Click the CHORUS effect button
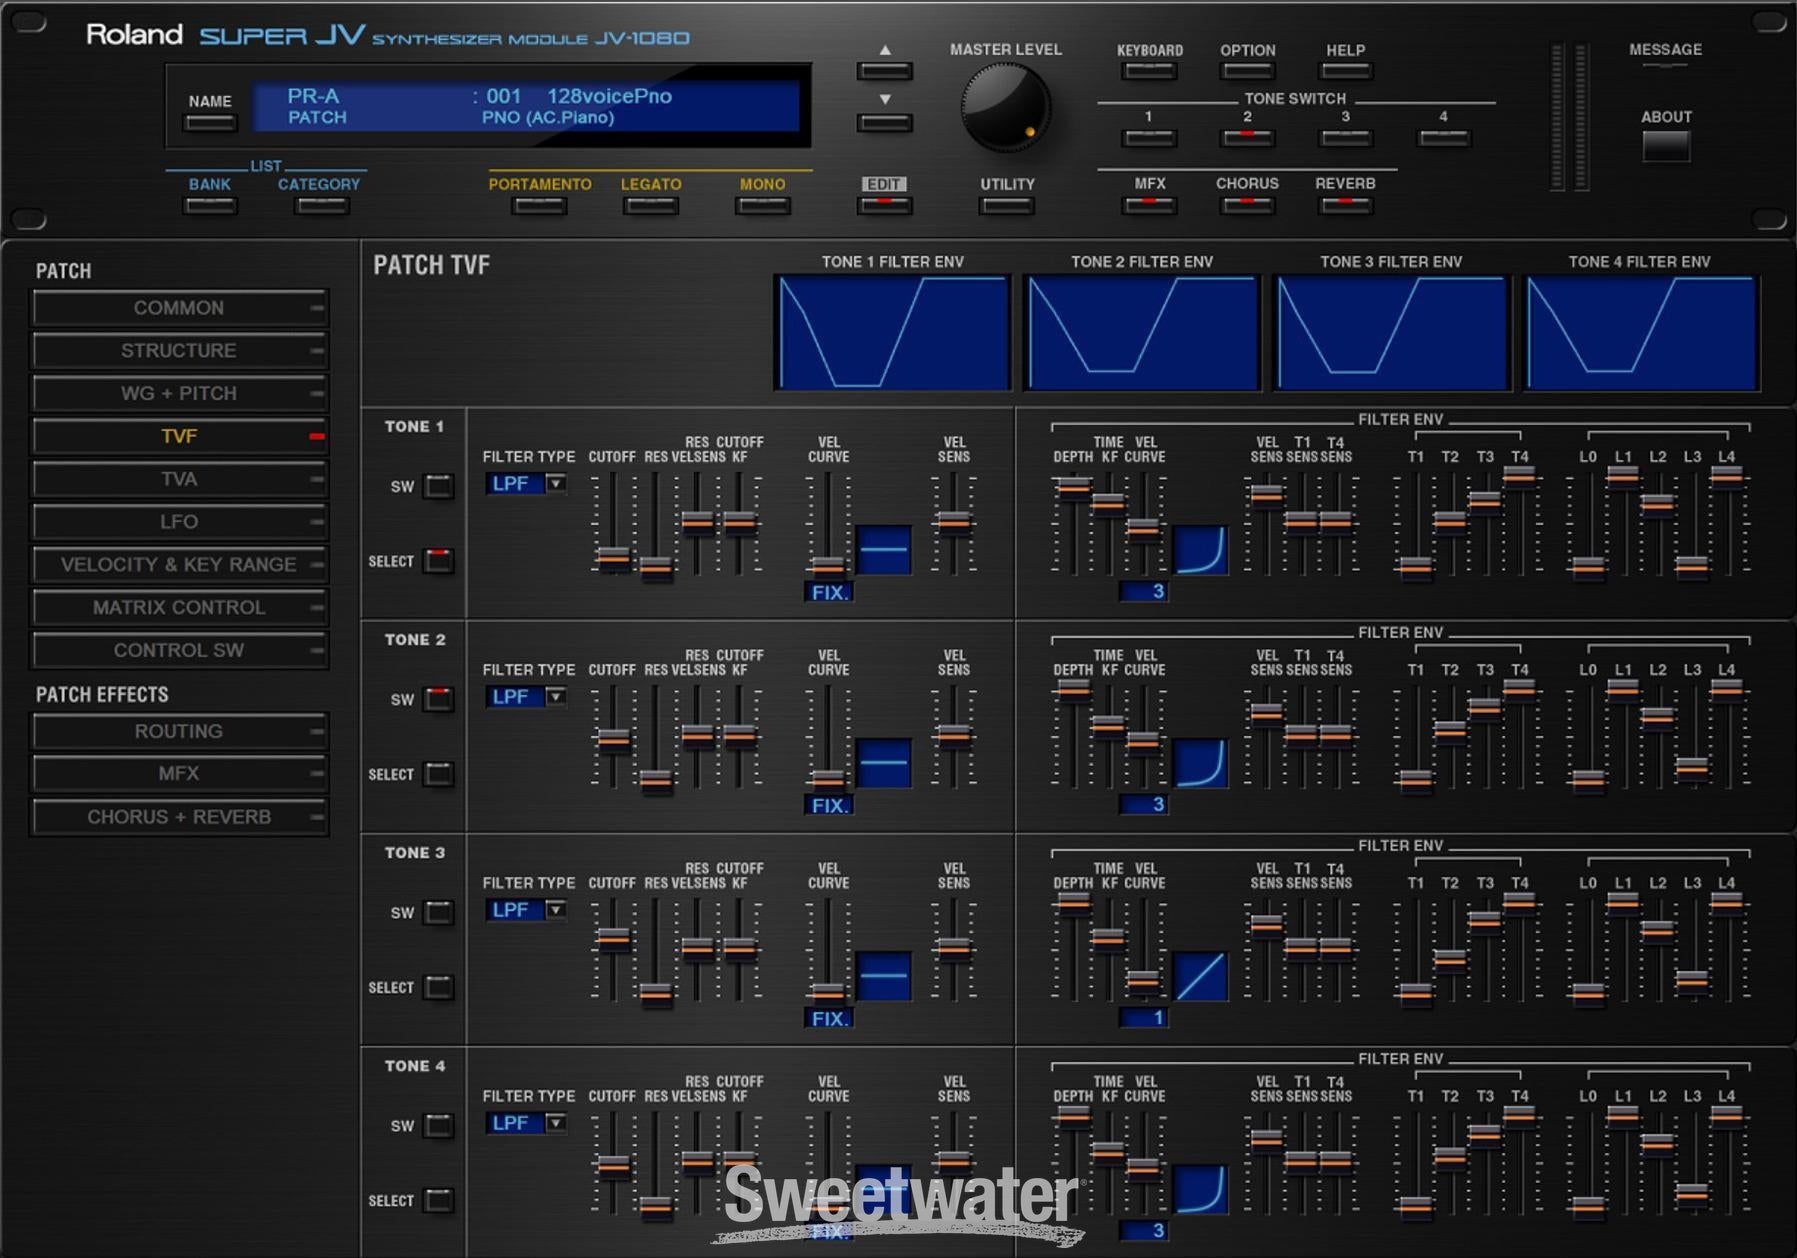 pyautogui.click(x=1246, y=203)
